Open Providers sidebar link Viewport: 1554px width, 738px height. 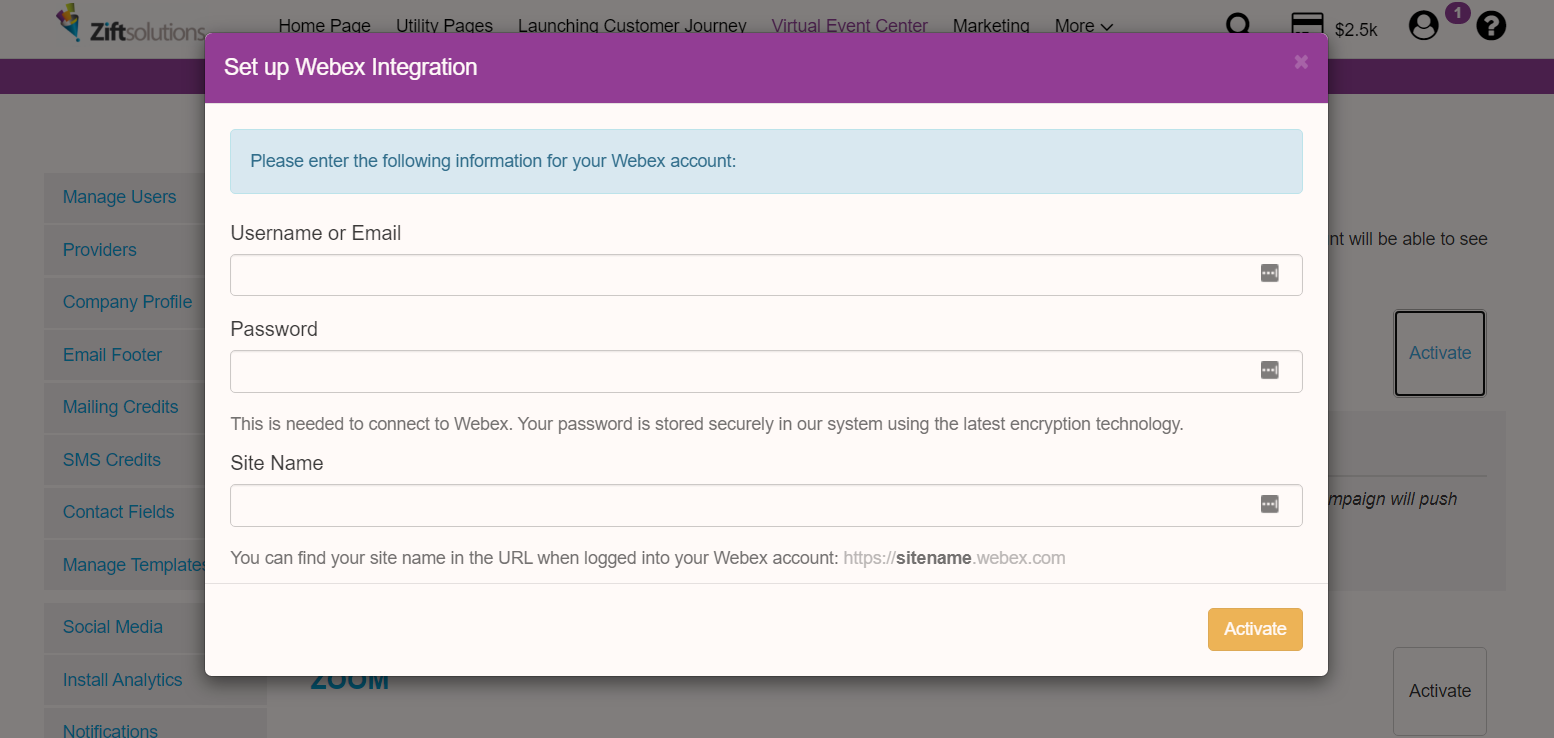pyautogui.click(x=99, y=250)
